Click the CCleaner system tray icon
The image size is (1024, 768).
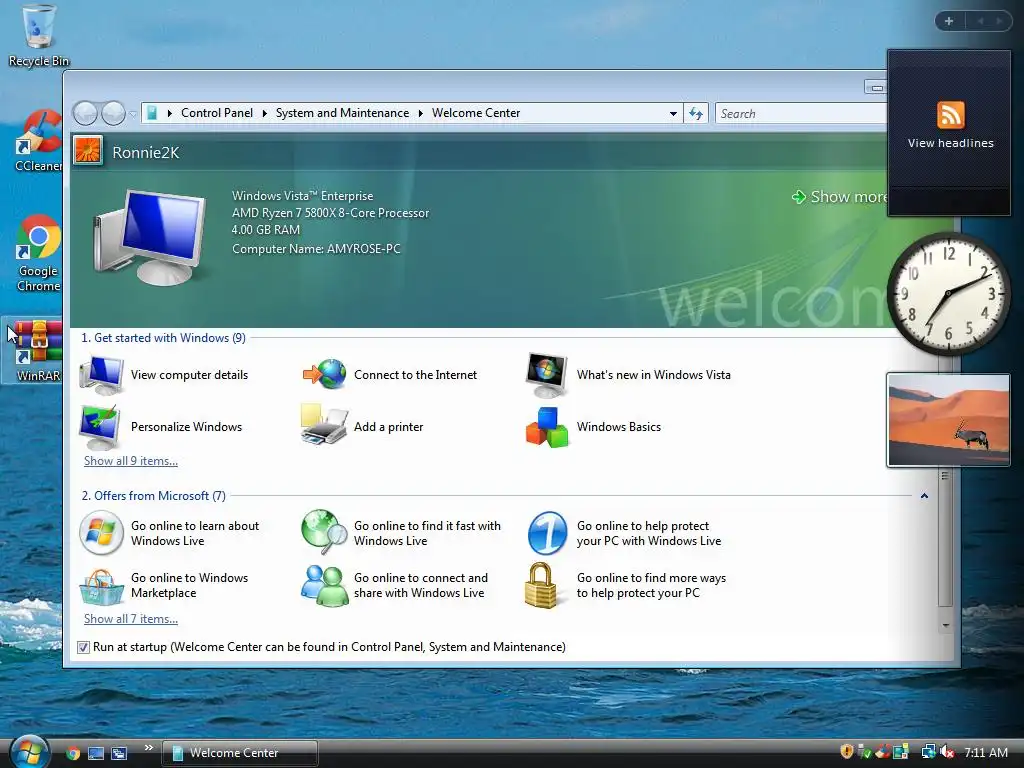(882, 752)
